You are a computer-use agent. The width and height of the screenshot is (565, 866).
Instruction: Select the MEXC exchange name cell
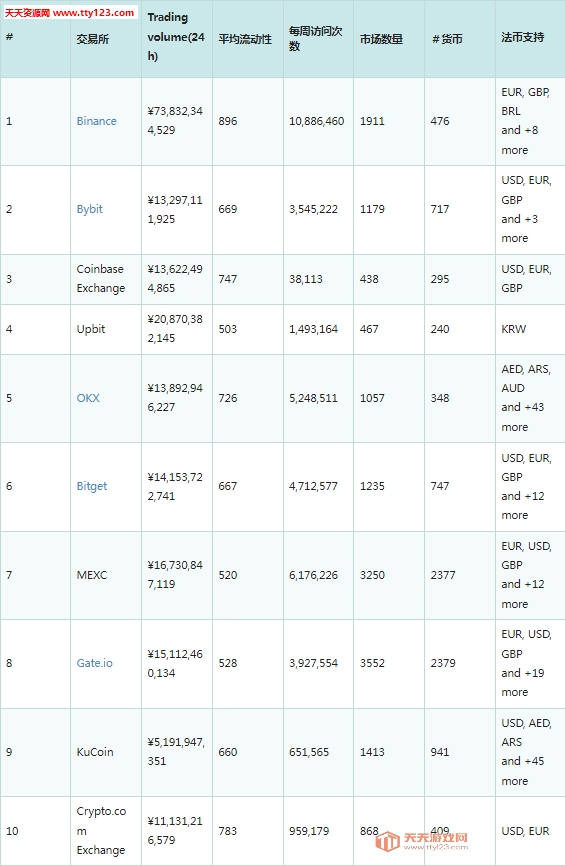click(92, 575)
